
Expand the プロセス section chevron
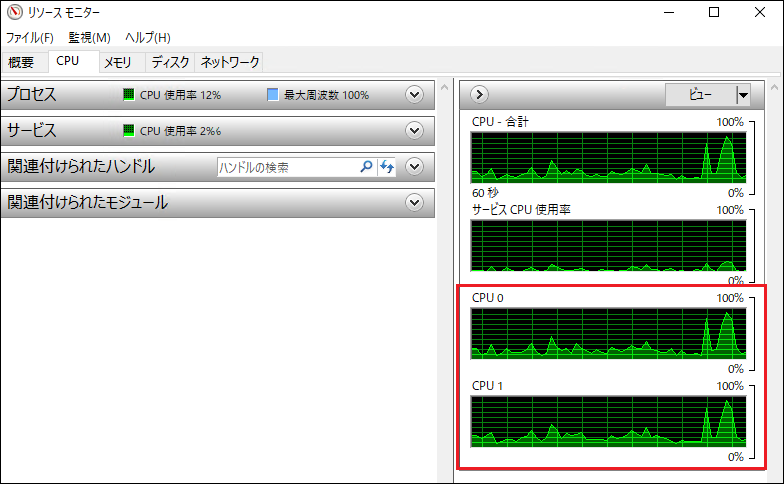pos(416,95)
